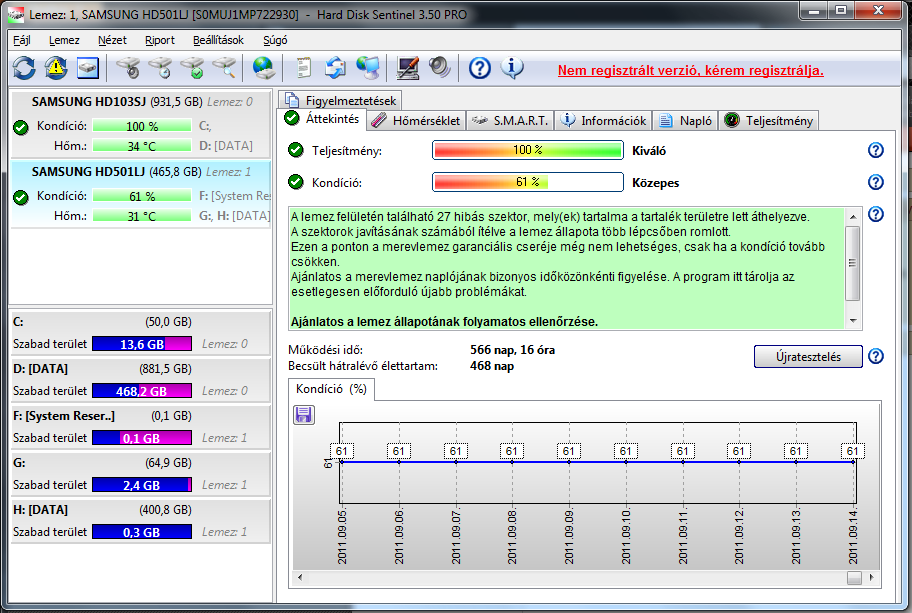Click the globe with disk toolbar icon
The height and width of the screenshot is (613, 912).
(263, 68)
